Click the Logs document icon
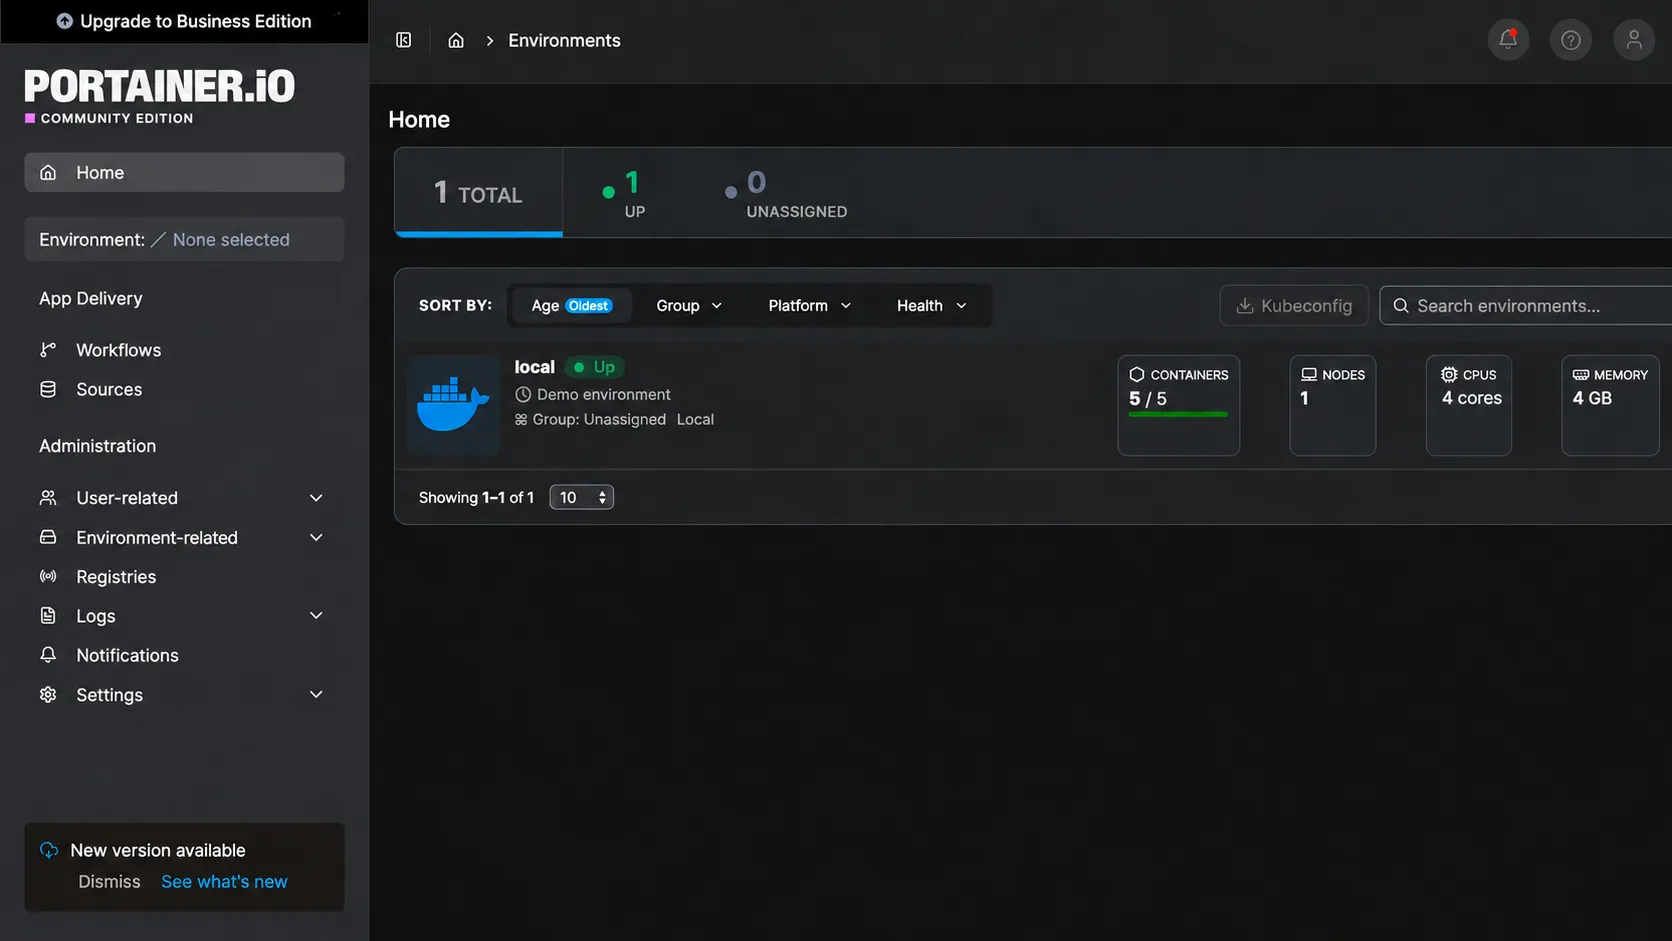The height and width of the screenshot is (941, 1672). [x=48, y=616]
